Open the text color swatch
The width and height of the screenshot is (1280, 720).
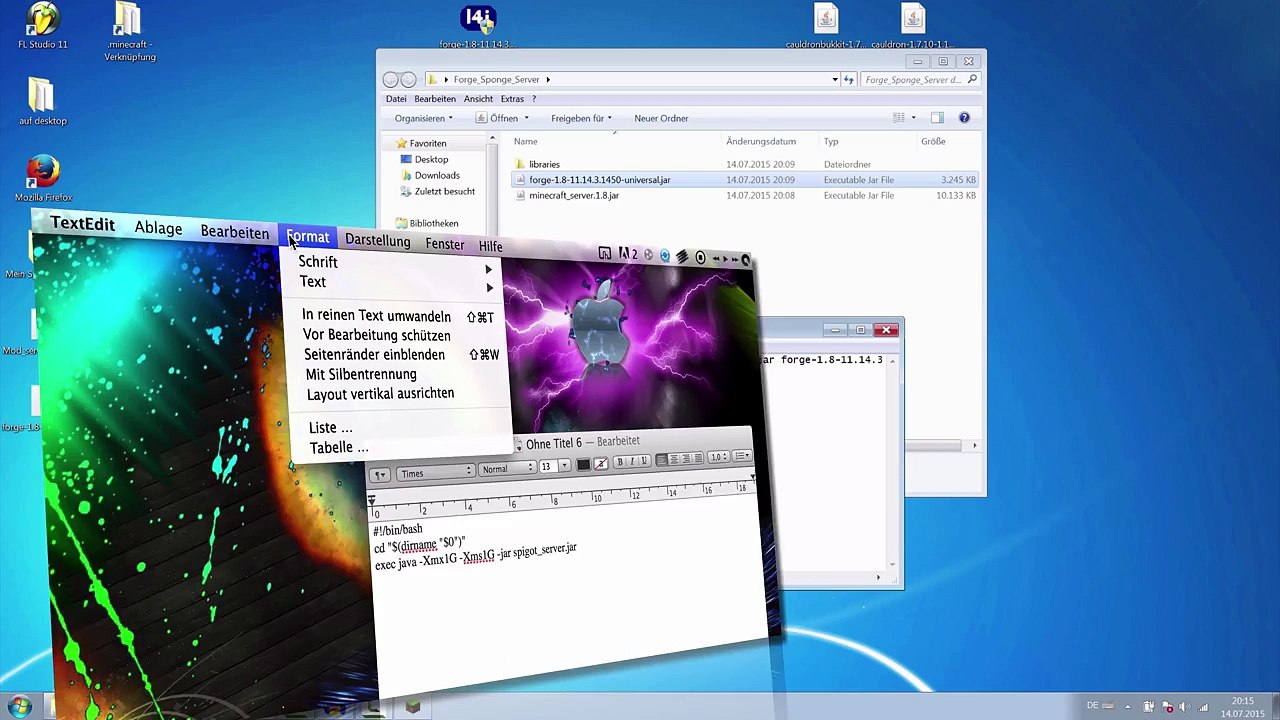point(583,465)
